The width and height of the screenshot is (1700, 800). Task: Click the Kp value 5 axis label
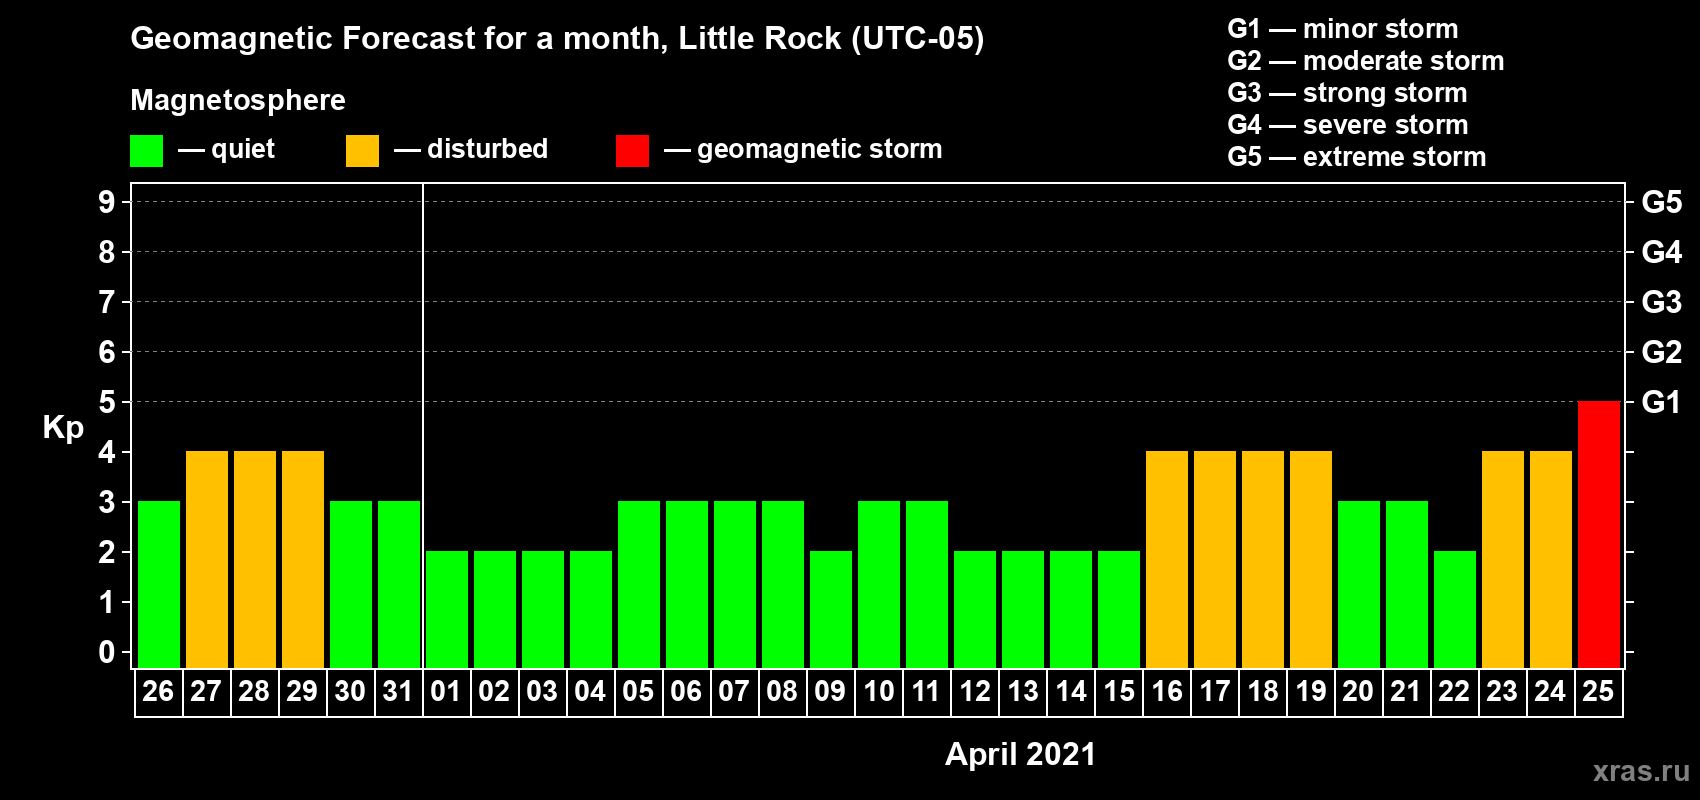click(x=107, y=402)
